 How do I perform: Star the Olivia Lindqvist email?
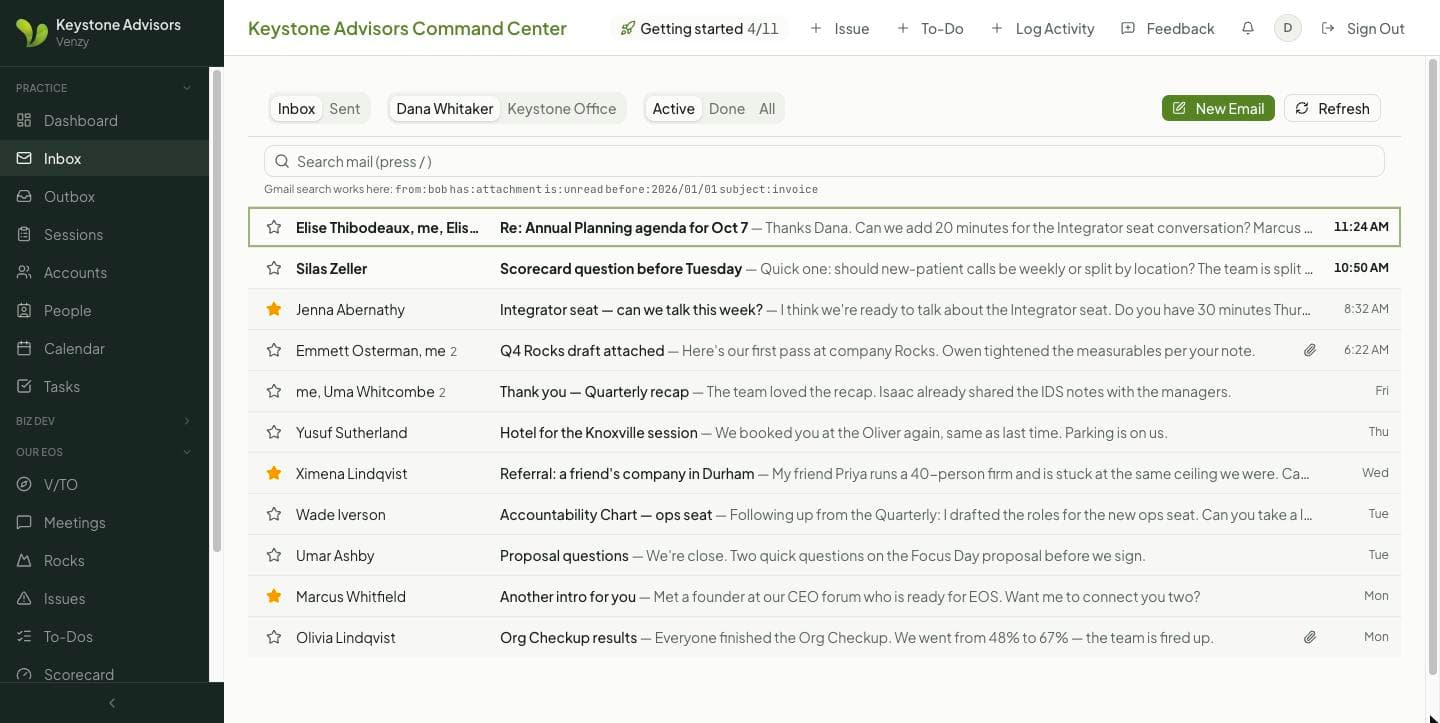[x=274, y=637]
